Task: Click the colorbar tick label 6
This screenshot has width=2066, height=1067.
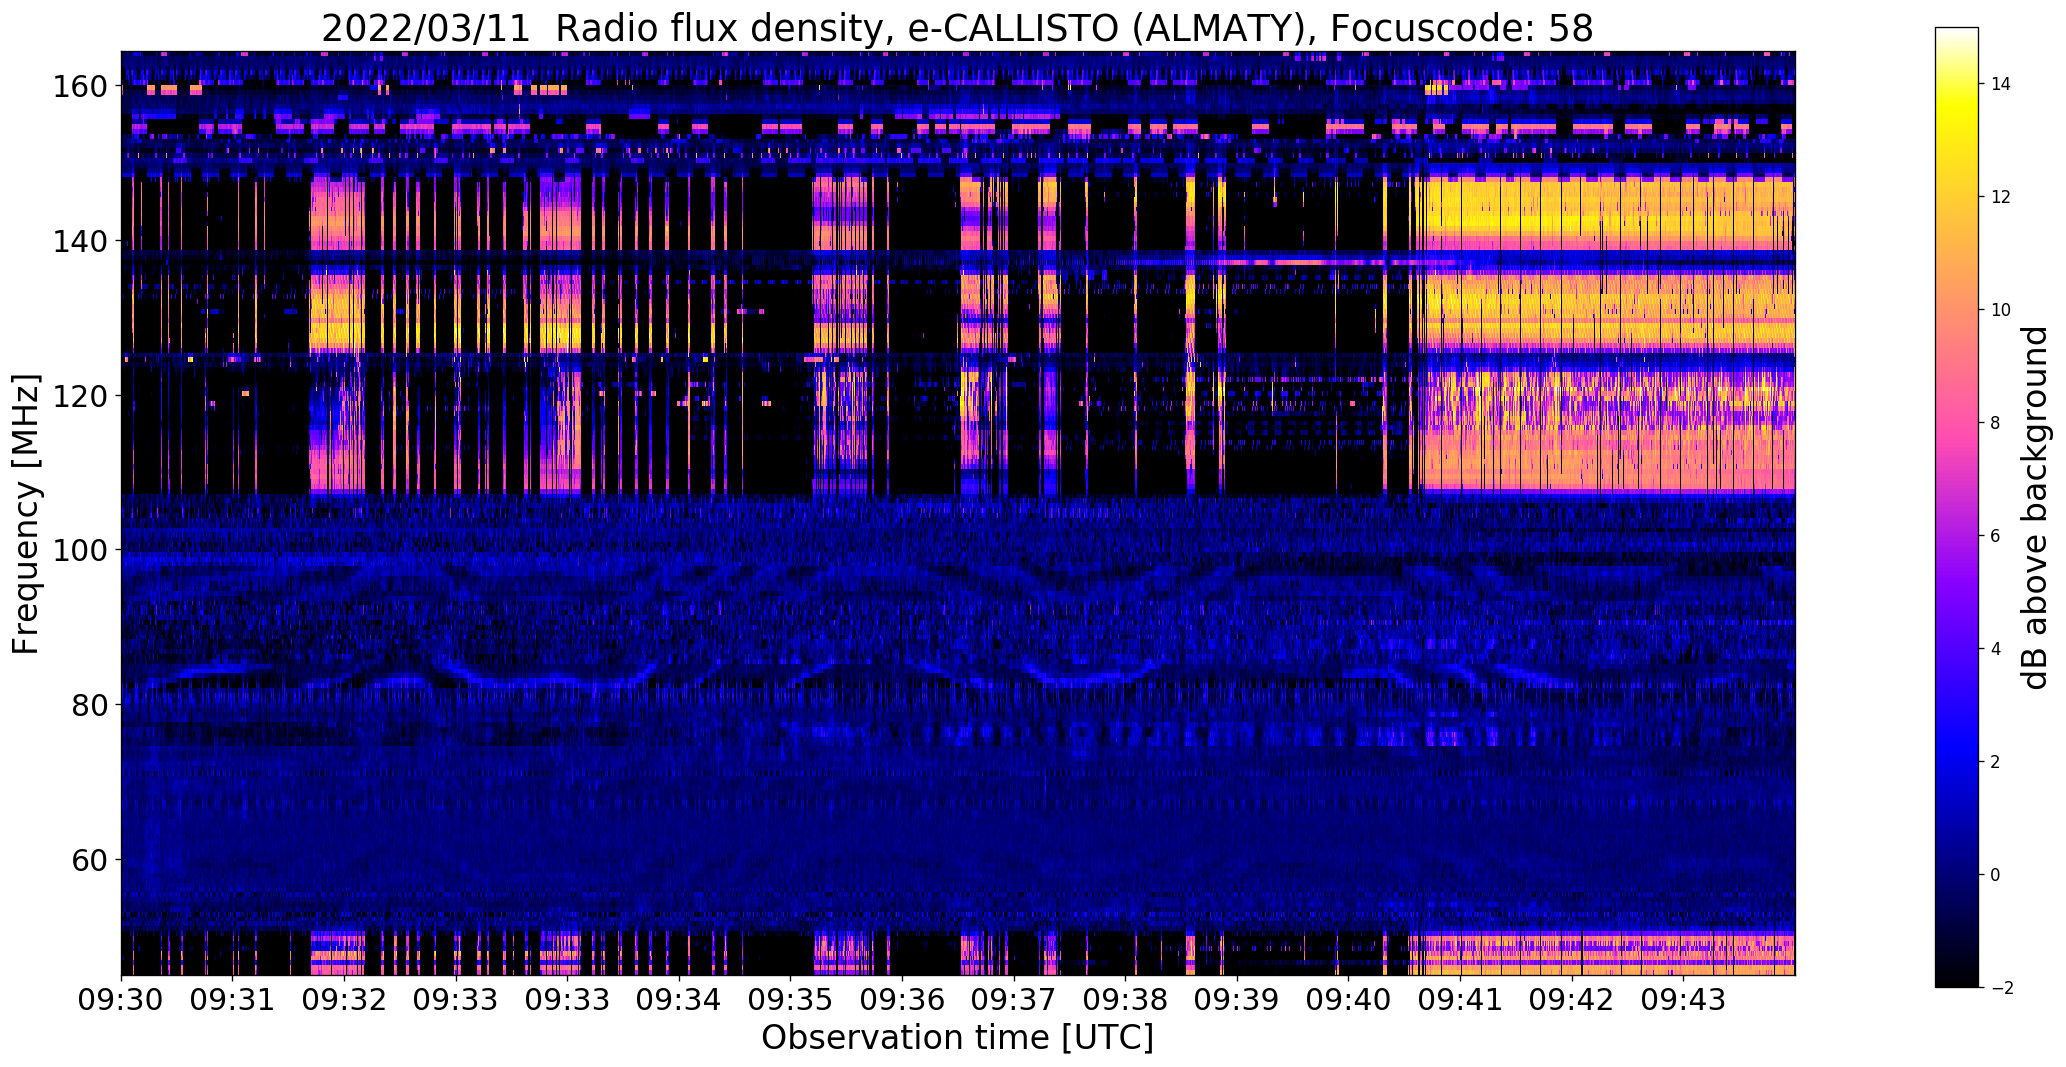Action: coord(1995,536)
